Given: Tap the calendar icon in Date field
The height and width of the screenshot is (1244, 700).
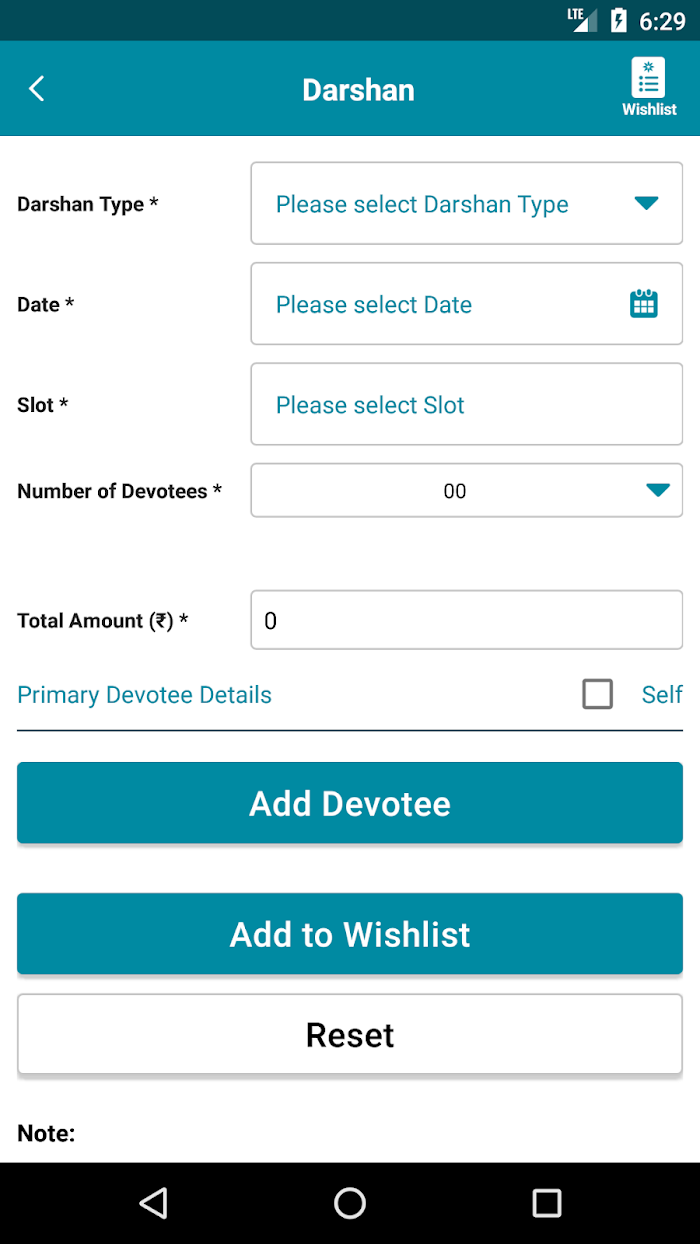Looking at the screenshot, I should [644, 304].
